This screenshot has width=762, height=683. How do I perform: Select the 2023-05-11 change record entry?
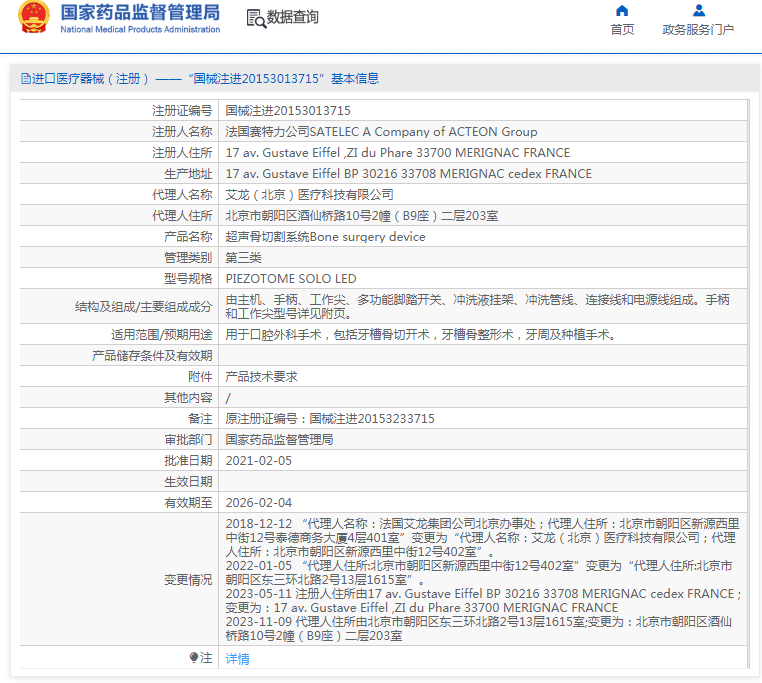click(483, 601)
